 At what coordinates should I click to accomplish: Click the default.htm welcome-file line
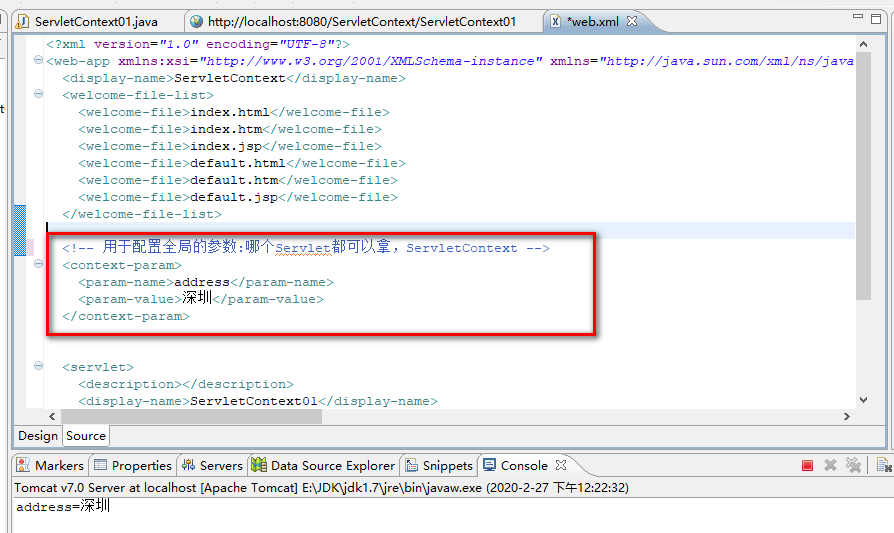pyautogui.click(x=238, y=180)
